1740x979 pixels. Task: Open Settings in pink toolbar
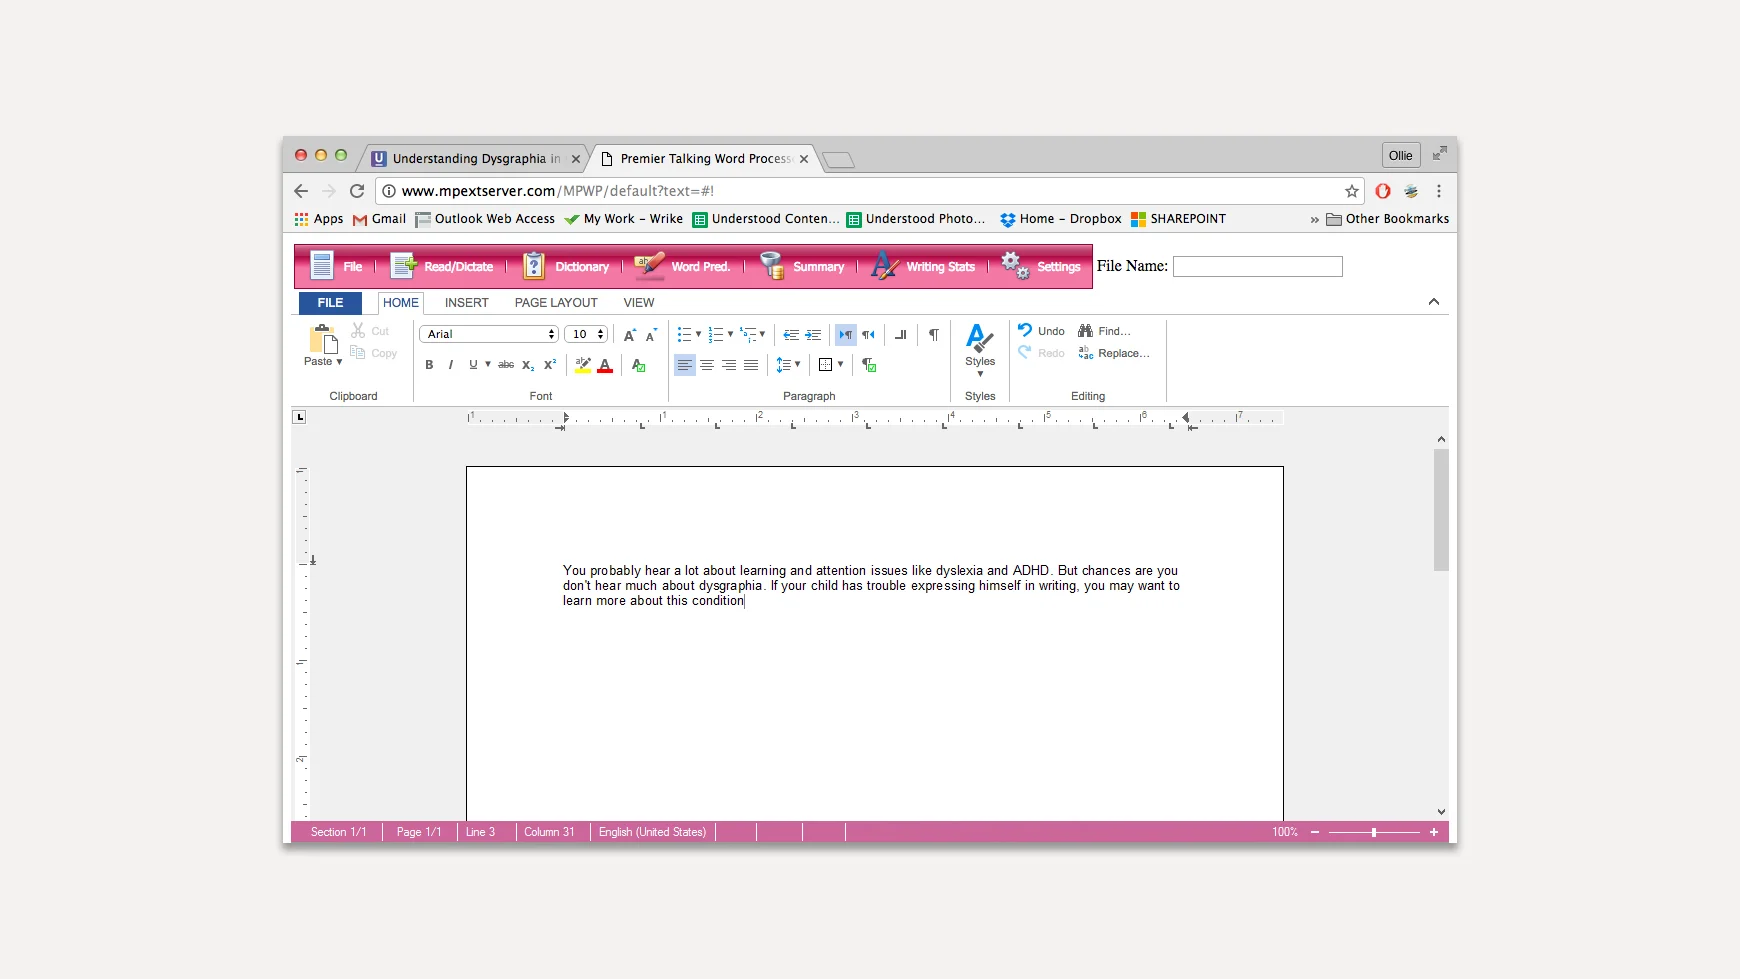tap(1041, 266)
